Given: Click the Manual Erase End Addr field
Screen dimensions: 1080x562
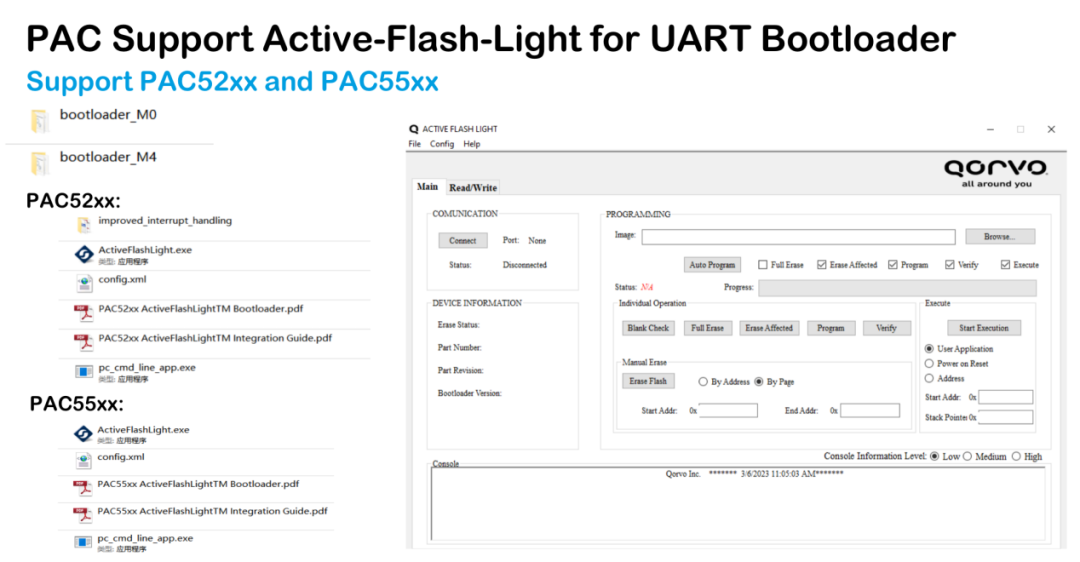Looking at the screenshot, I should [870, 410].
